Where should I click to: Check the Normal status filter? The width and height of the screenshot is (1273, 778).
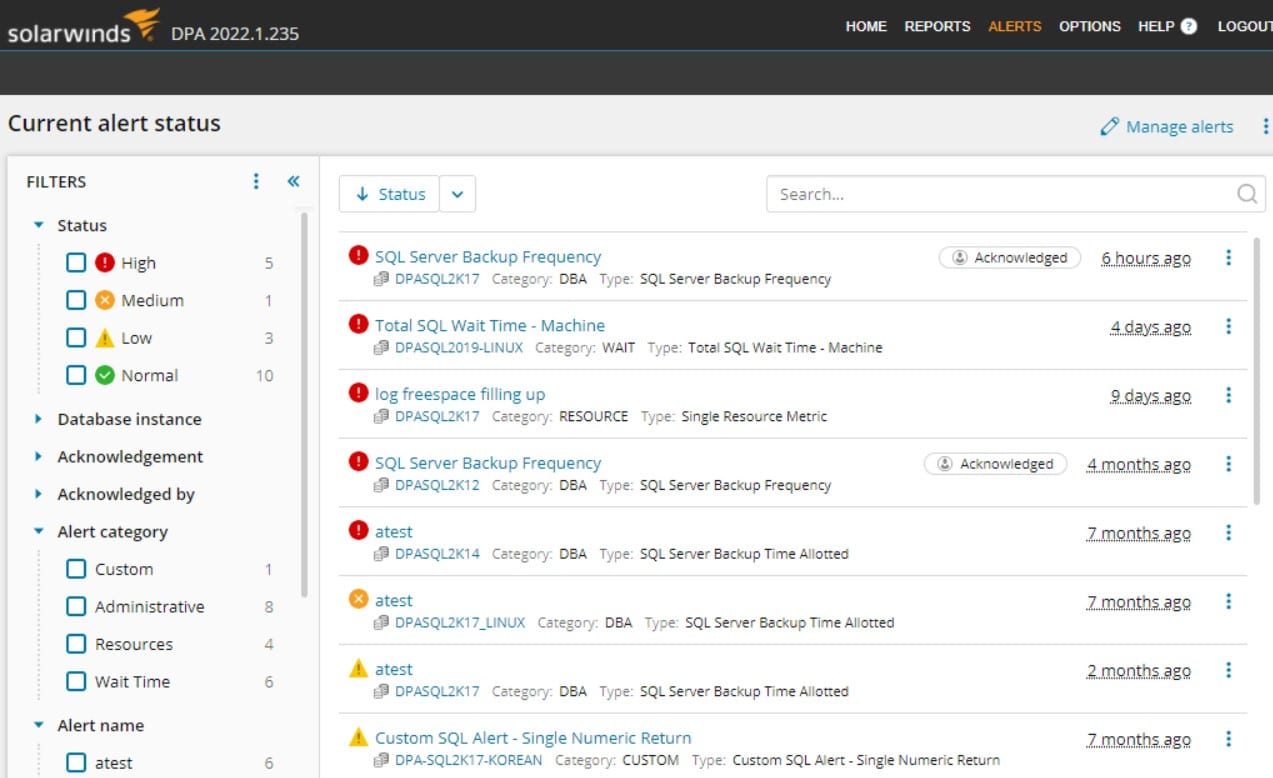[76, 375]
